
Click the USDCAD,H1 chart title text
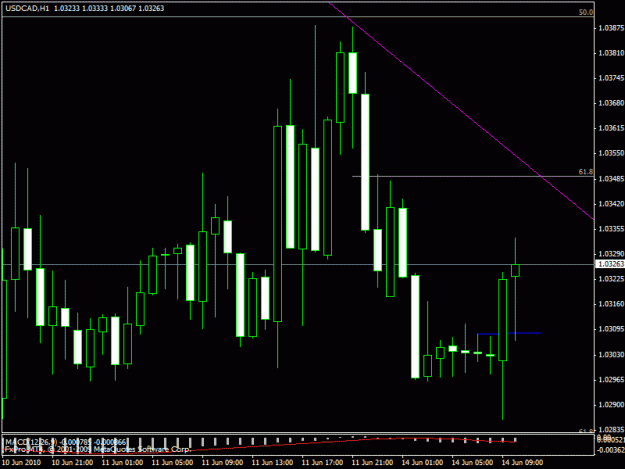point(27,8)
